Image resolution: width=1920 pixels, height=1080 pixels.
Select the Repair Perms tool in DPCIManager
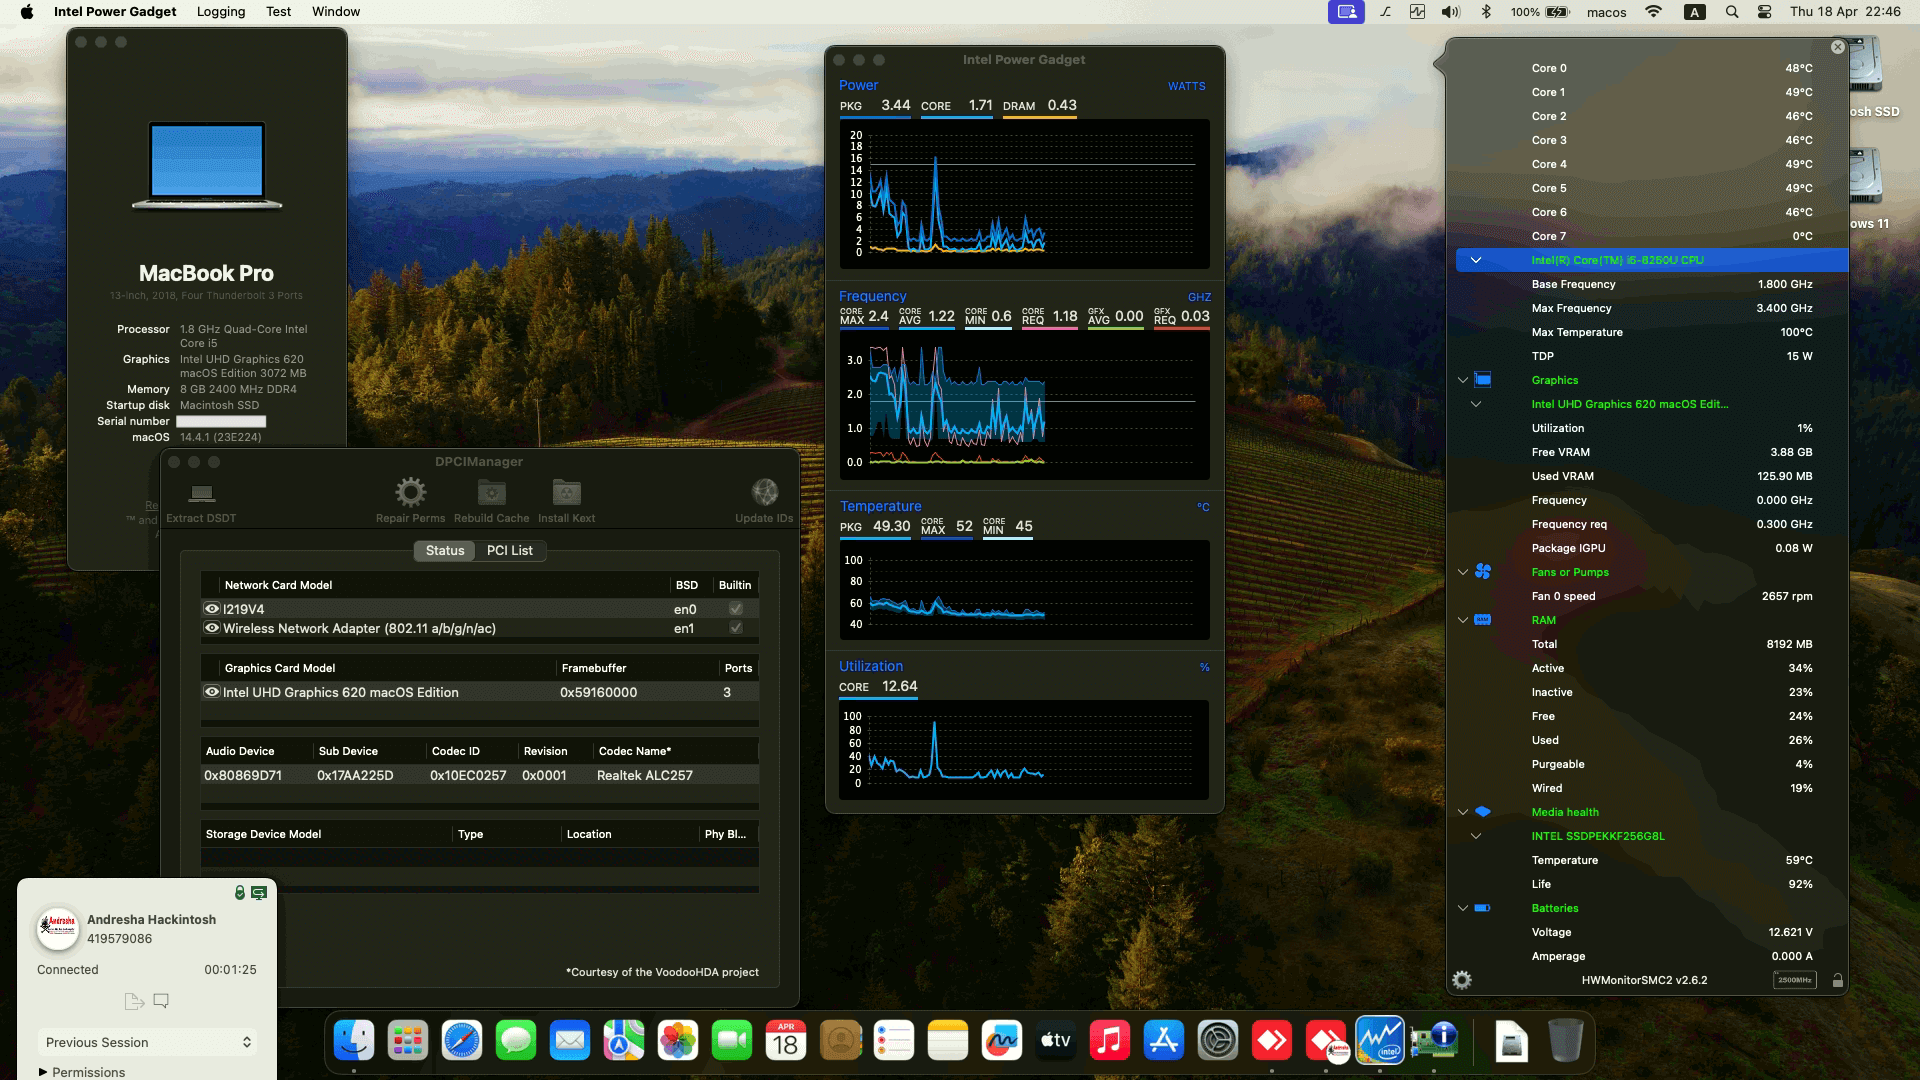click(x=410, y=492)
